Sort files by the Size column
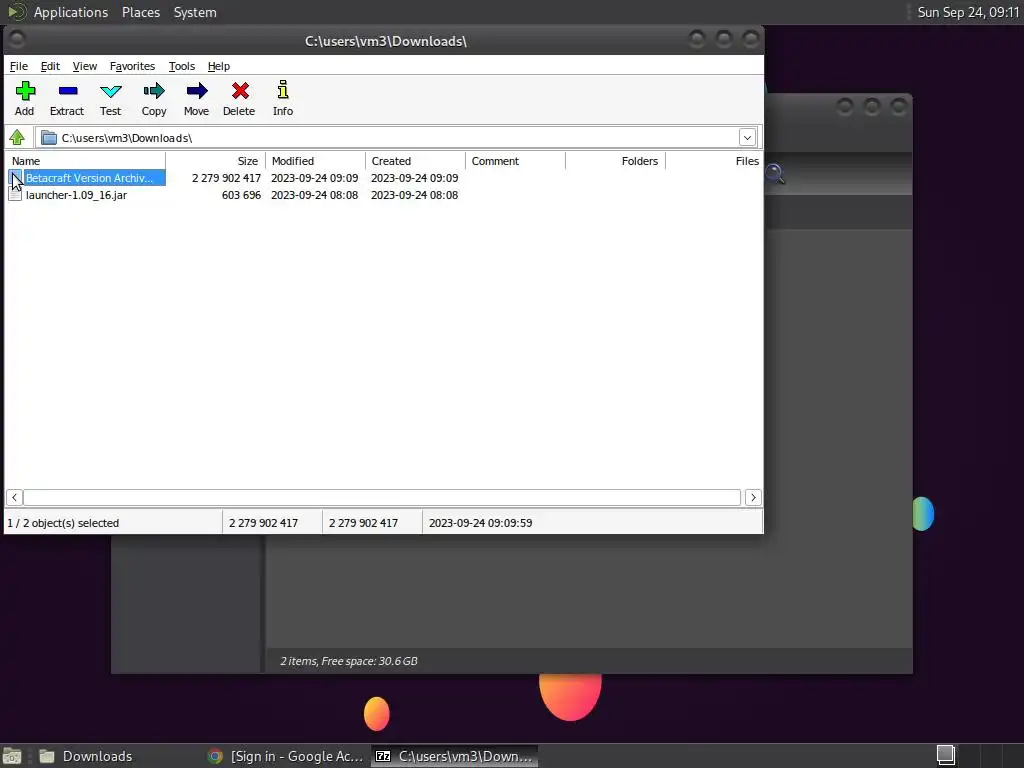Image resolution: width=1024 pixels, height=768 pixels. click(216, 161)
